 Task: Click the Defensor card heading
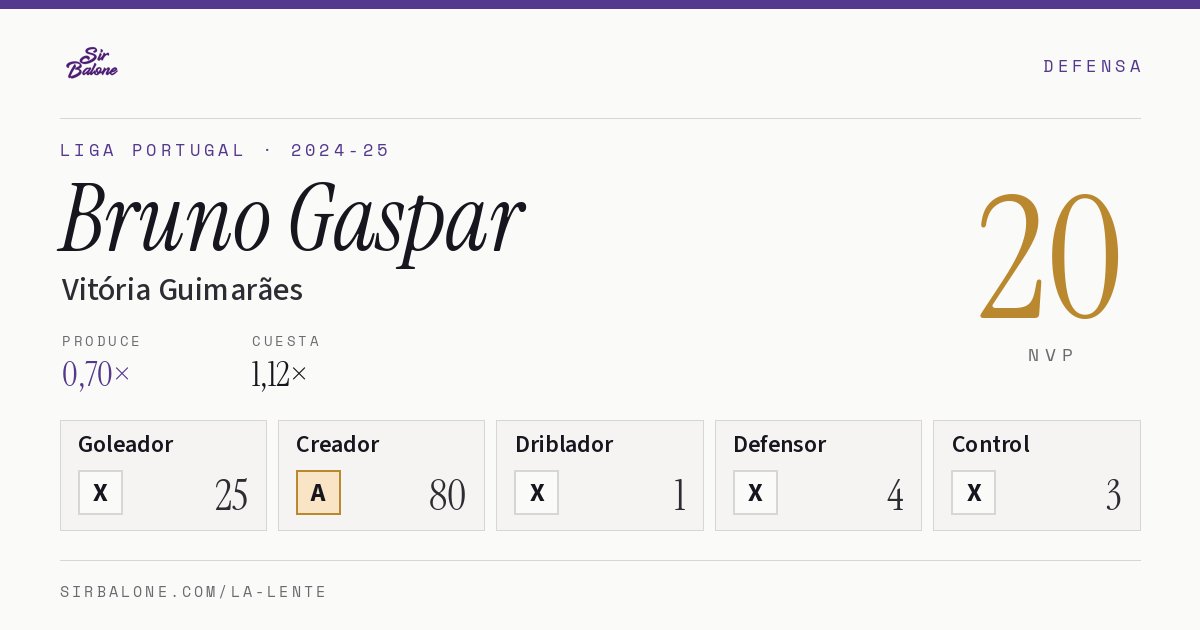click(x=779, y=444)
